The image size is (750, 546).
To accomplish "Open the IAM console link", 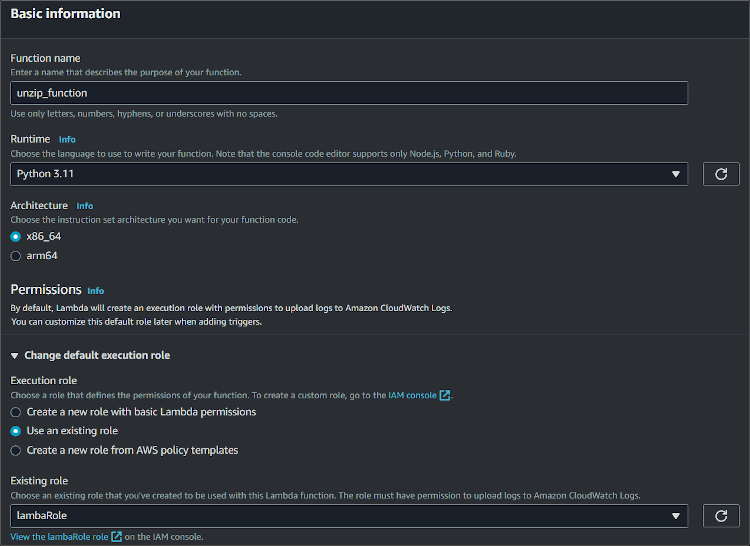I will pyautogui.click(x=412, y=396).
